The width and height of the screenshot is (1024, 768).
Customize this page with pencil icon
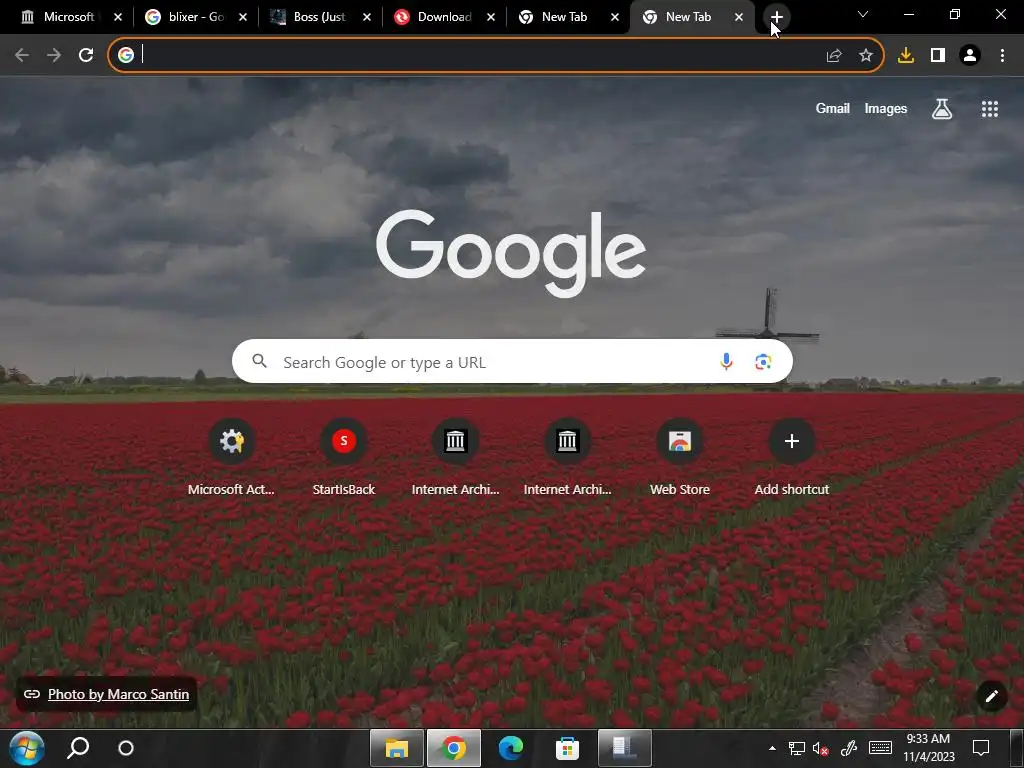coord(991,696)
